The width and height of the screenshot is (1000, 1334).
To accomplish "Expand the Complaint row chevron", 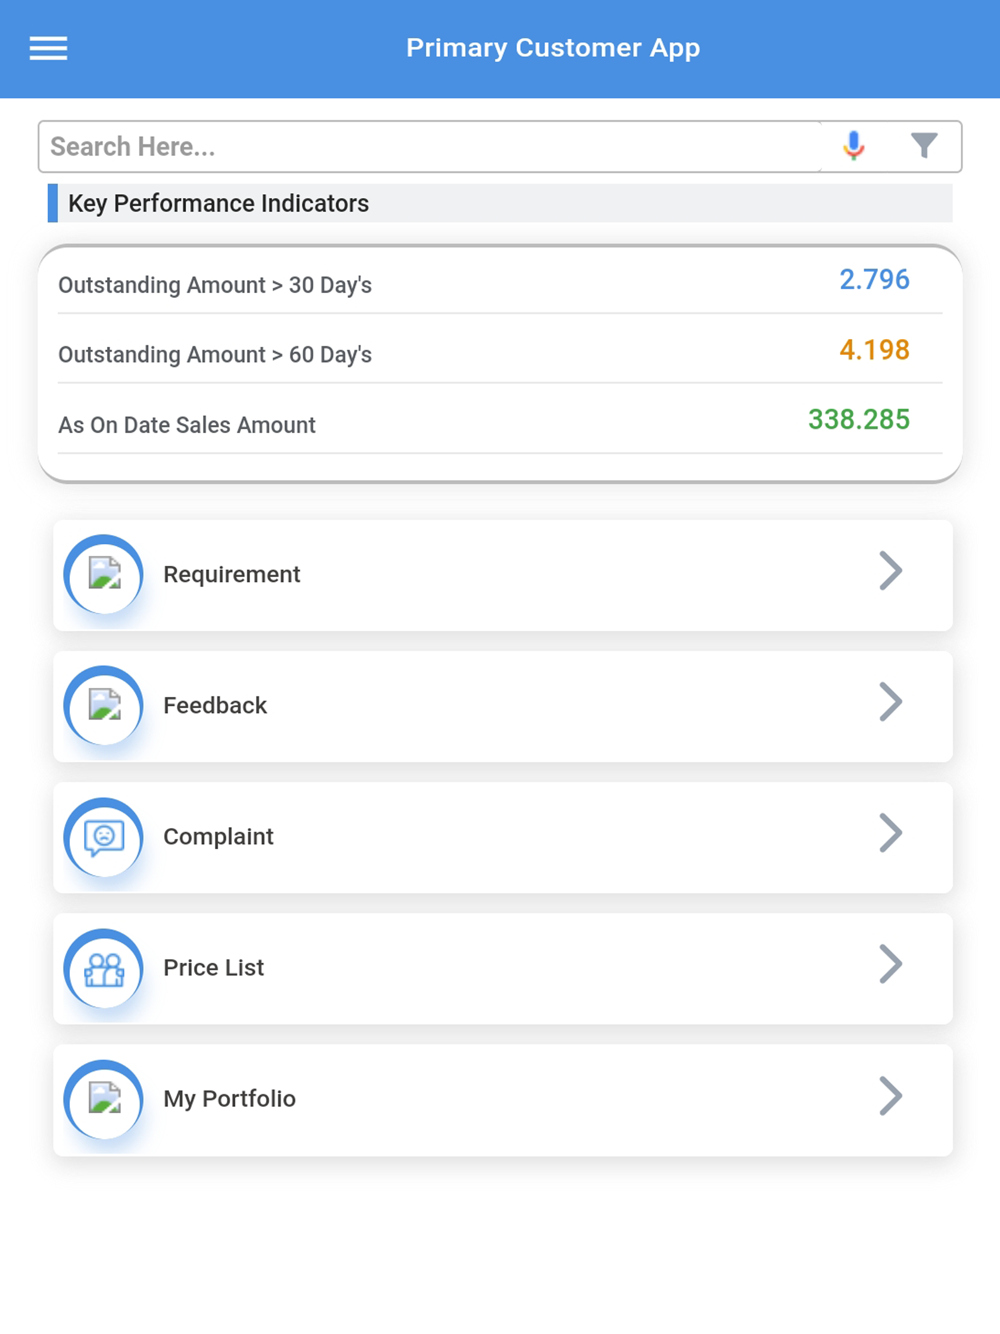I will click(x=890, y=833).
